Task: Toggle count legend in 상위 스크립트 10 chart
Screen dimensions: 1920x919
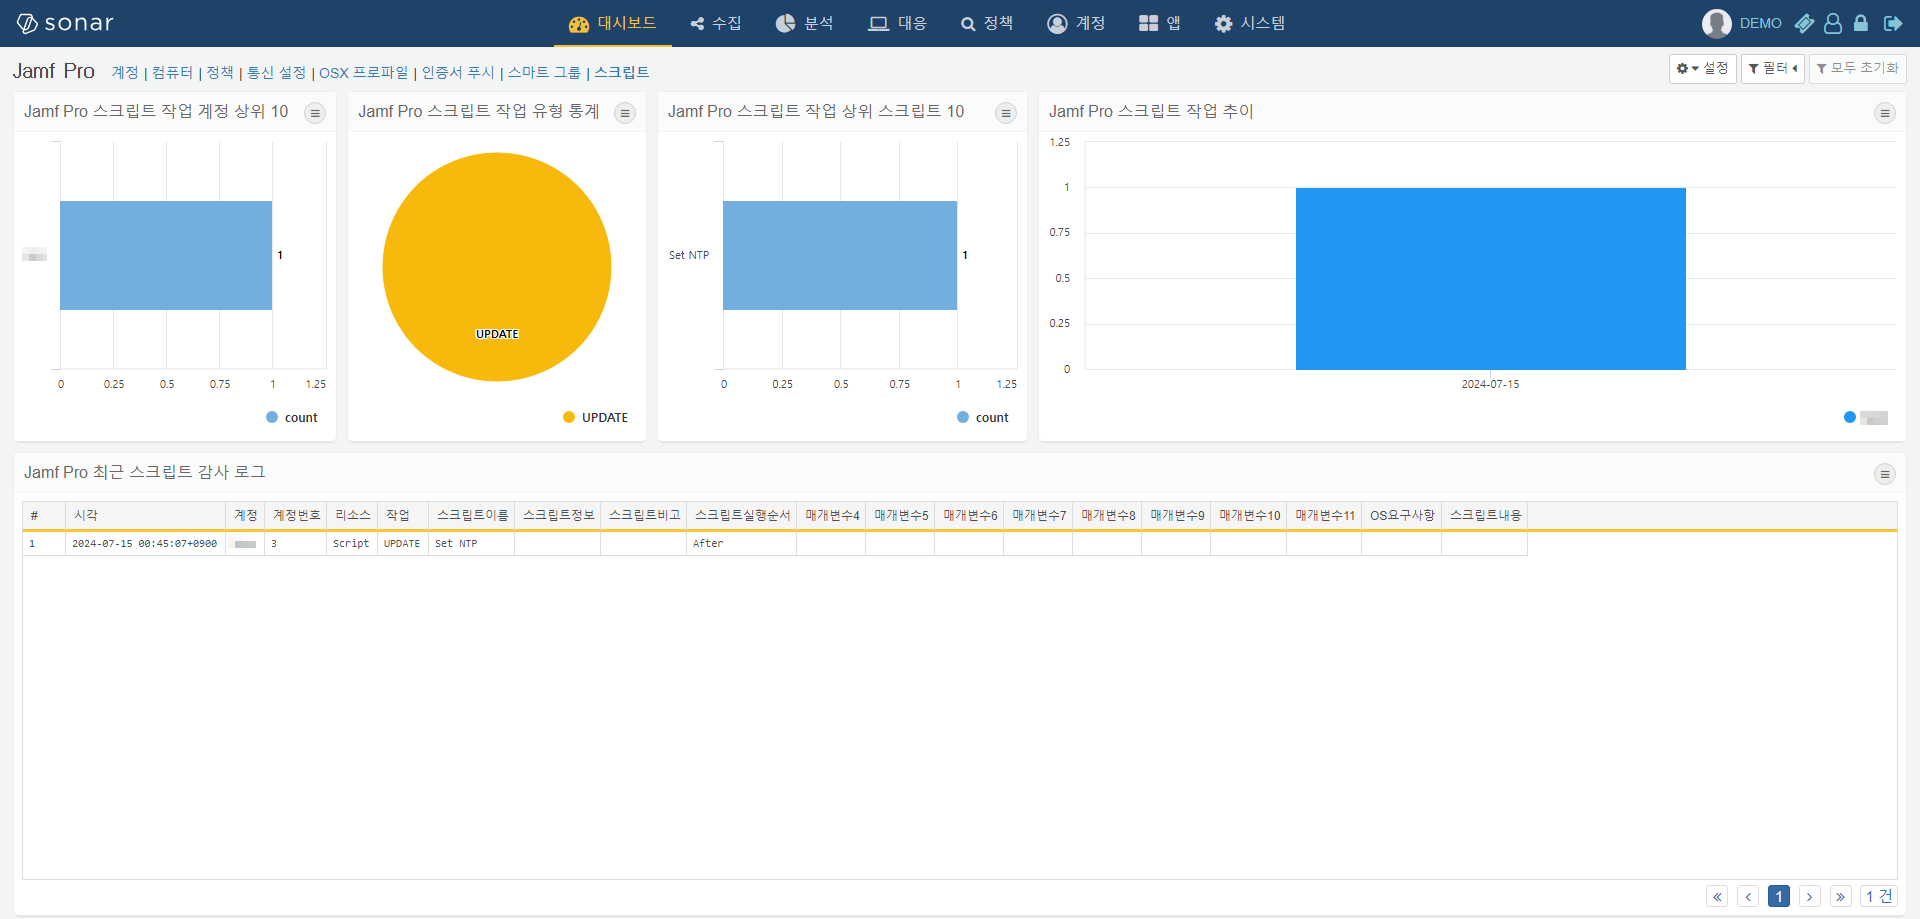Action: pos(983,418)
